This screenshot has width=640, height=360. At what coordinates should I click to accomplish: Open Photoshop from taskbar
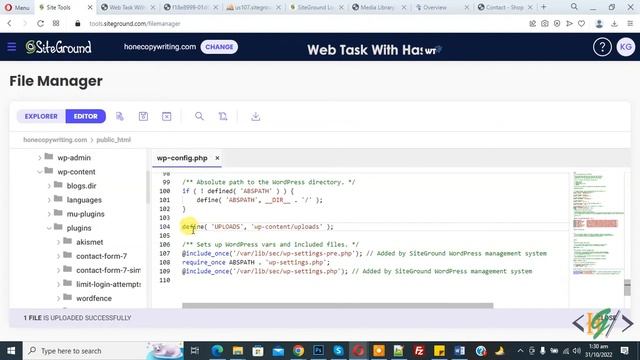(x=318, y=351)
